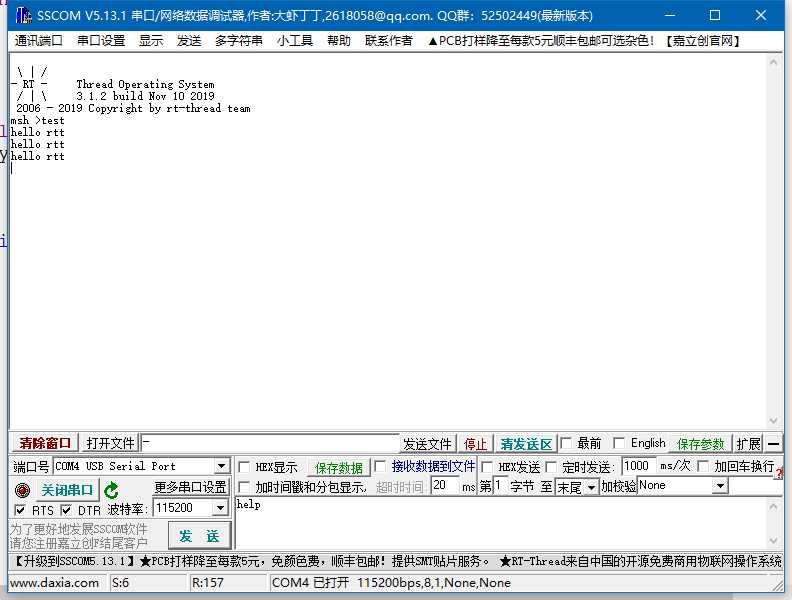Image resolution: width=792 pixels, height=600 pixels.
Task: Expand the 加校验 None dropdown
Action: pyautogui.click(x=720, y=486)
